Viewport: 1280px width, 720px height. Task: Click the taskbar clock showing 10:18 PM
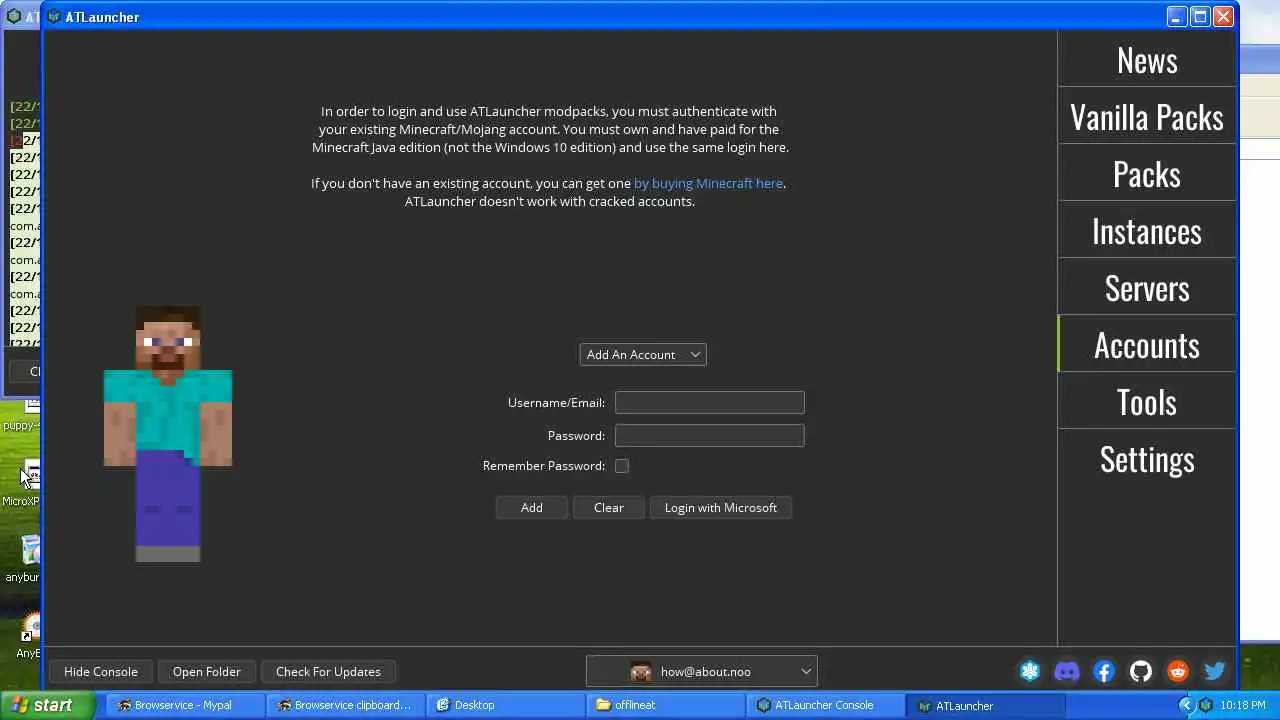[1243, 705]
